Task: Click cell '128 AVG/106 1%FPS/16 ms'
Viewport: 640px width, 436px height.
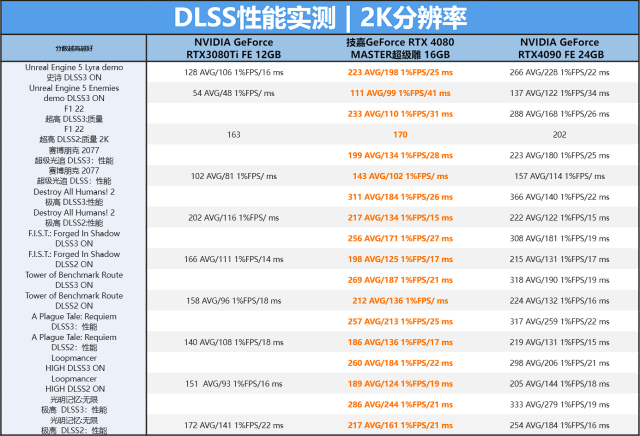Action: click(233, 72)
